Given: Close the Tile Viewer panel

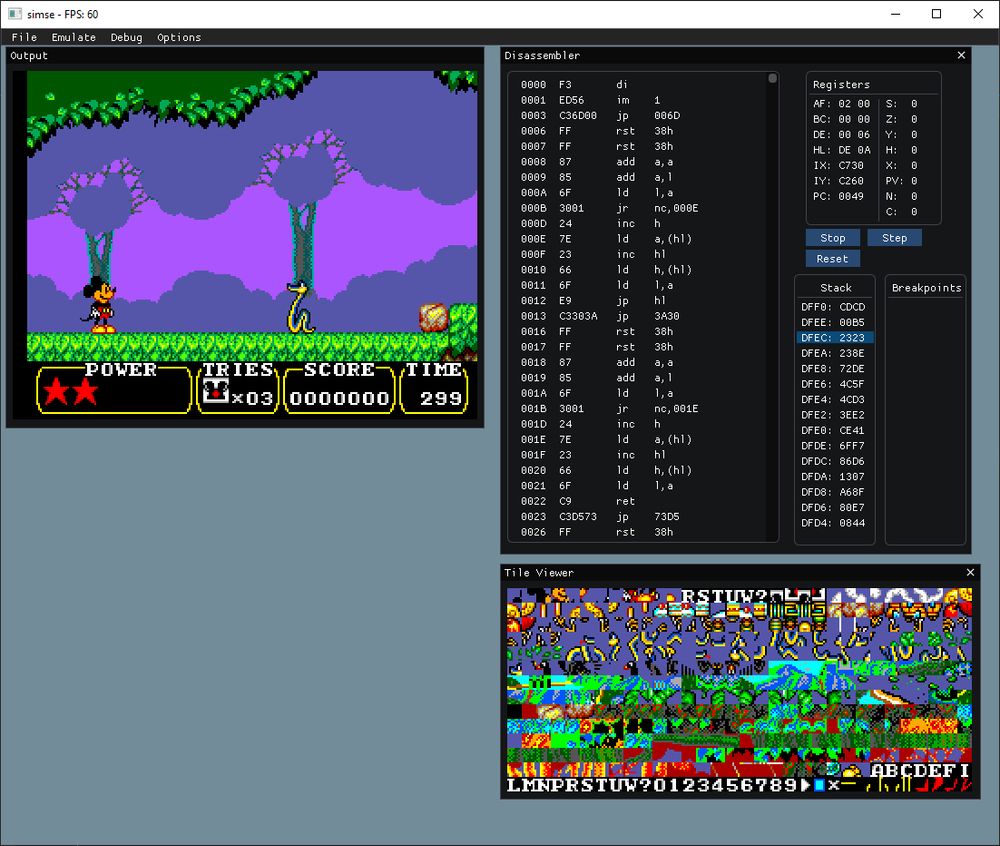Looking at the screenshot, I should coord(970,573).
